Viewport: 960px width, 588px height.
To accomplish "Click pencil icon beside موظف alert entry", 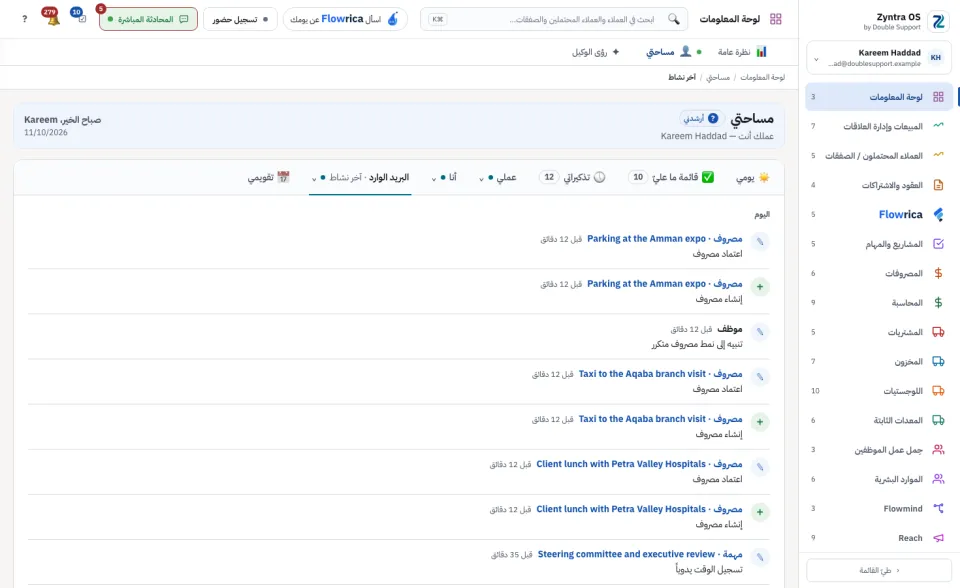I will tap(760, 331).
